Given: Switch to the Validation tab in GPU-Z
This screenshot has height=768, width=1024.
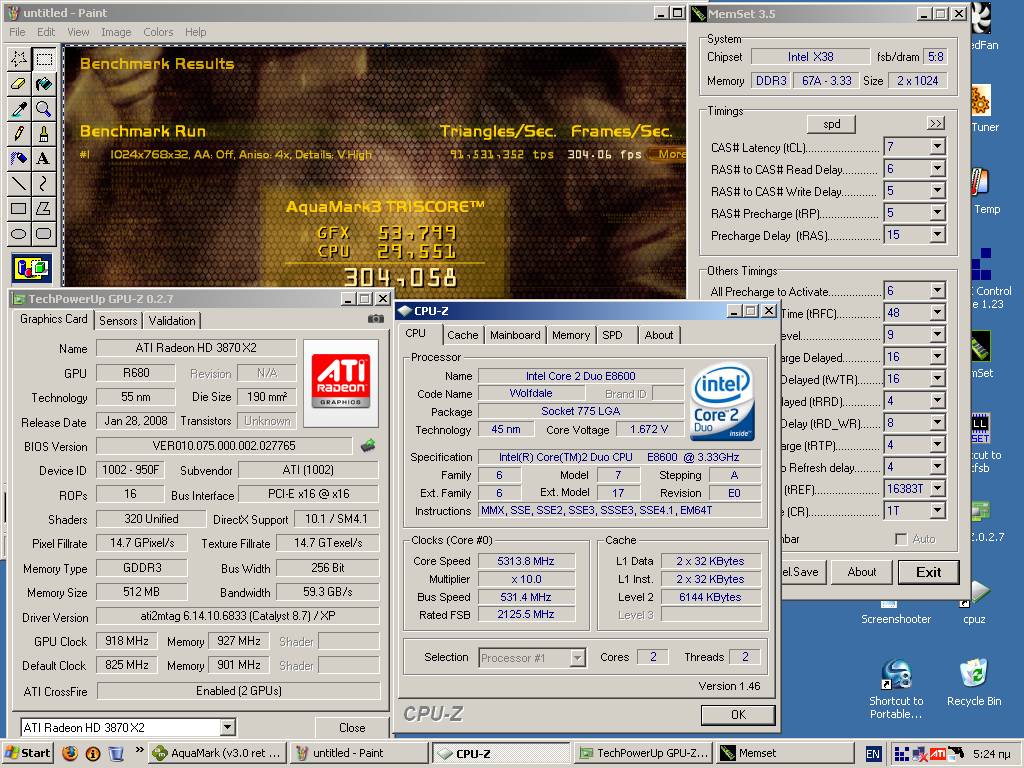Looking at the screenshot, I should 172,321.
